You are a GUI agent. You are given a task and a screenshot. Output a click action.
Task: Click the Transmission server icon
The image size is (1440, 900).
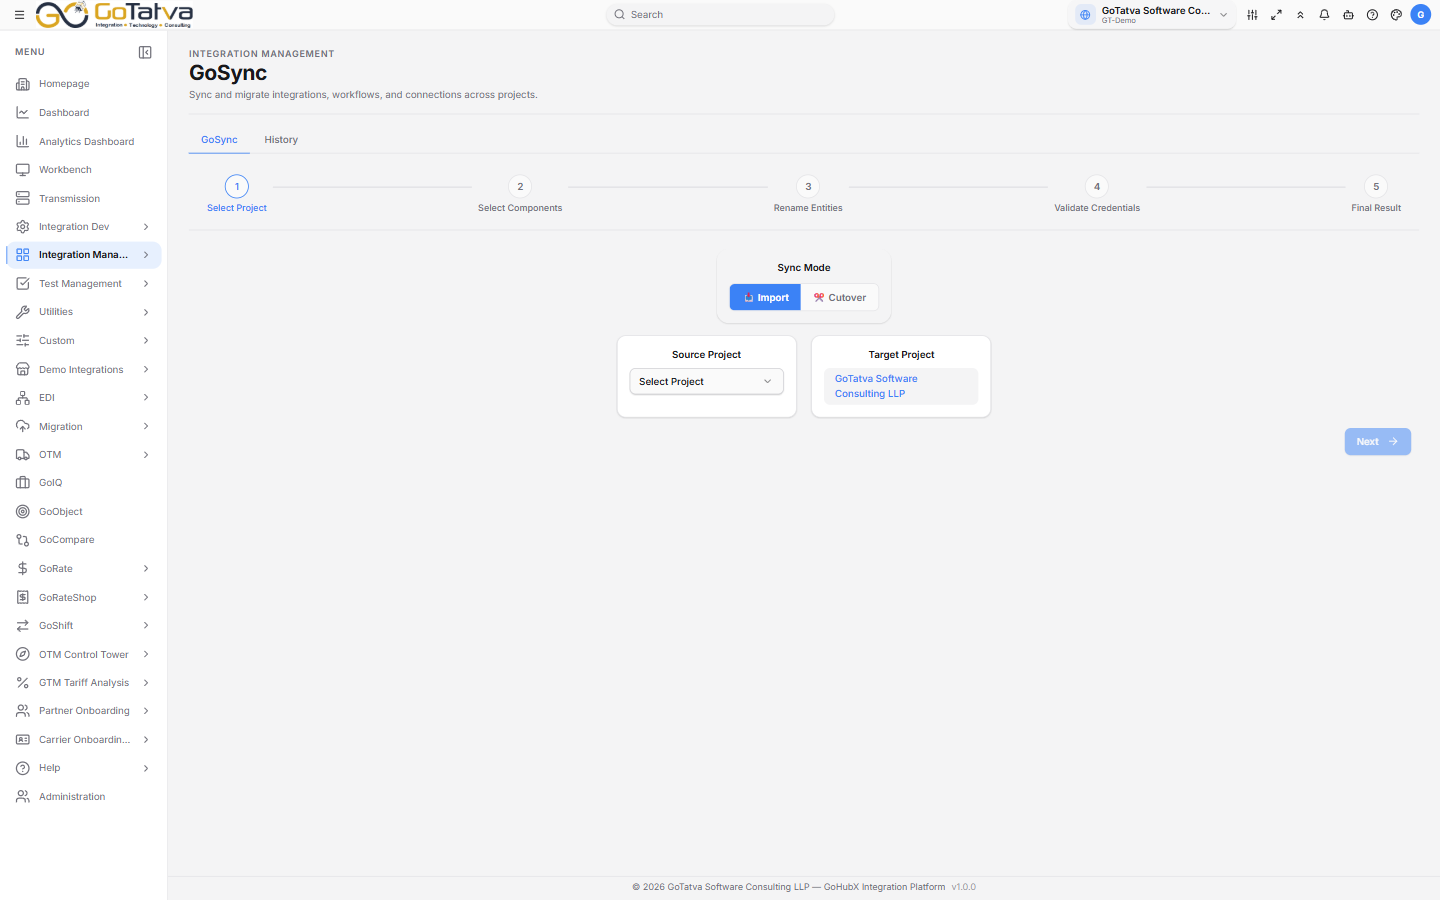tap(22, 199)
